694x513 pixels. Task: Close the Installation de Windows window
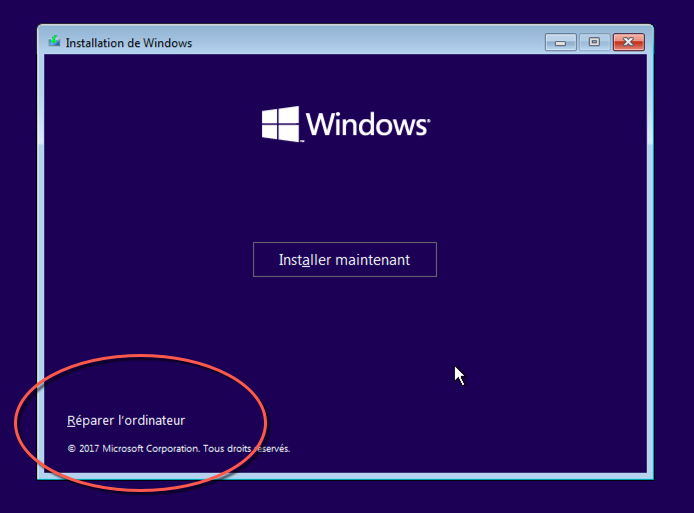[628, 42]
